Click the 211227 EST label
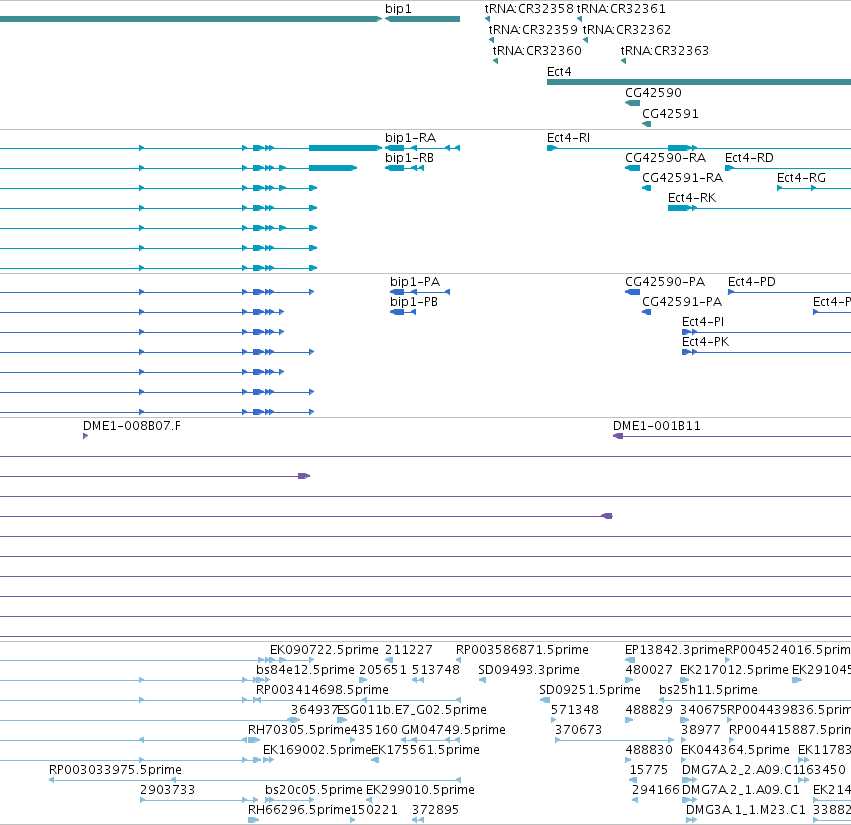The image size is (851, 825). [409, 650]
